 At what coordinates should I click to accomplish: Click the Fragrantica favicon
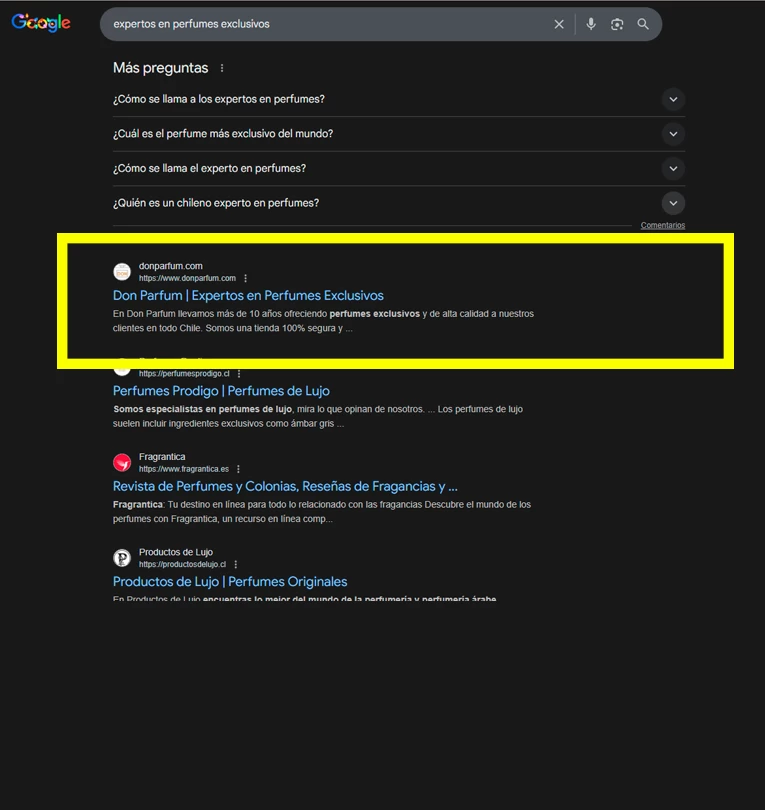[x=122, y=462]
